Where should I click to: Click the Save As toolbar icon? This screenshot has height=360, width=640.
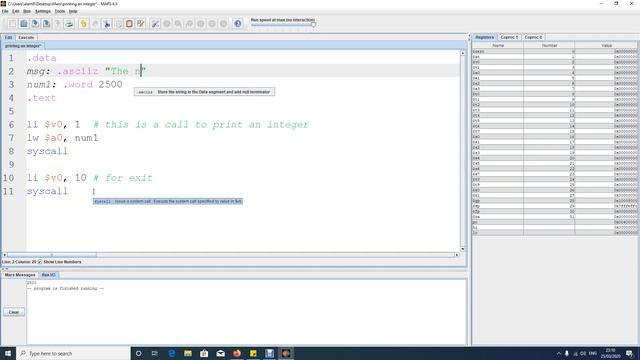[47, 24]
